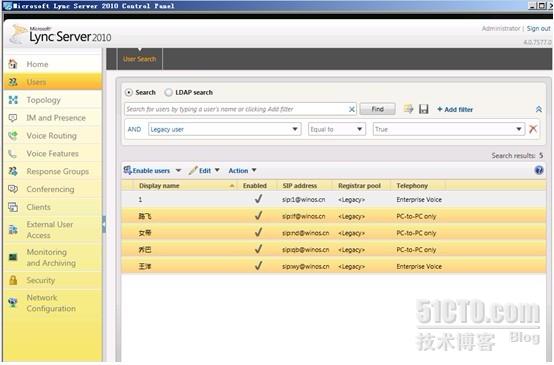
Task: Click the Edit pencil icon
Action: [193, 171]
